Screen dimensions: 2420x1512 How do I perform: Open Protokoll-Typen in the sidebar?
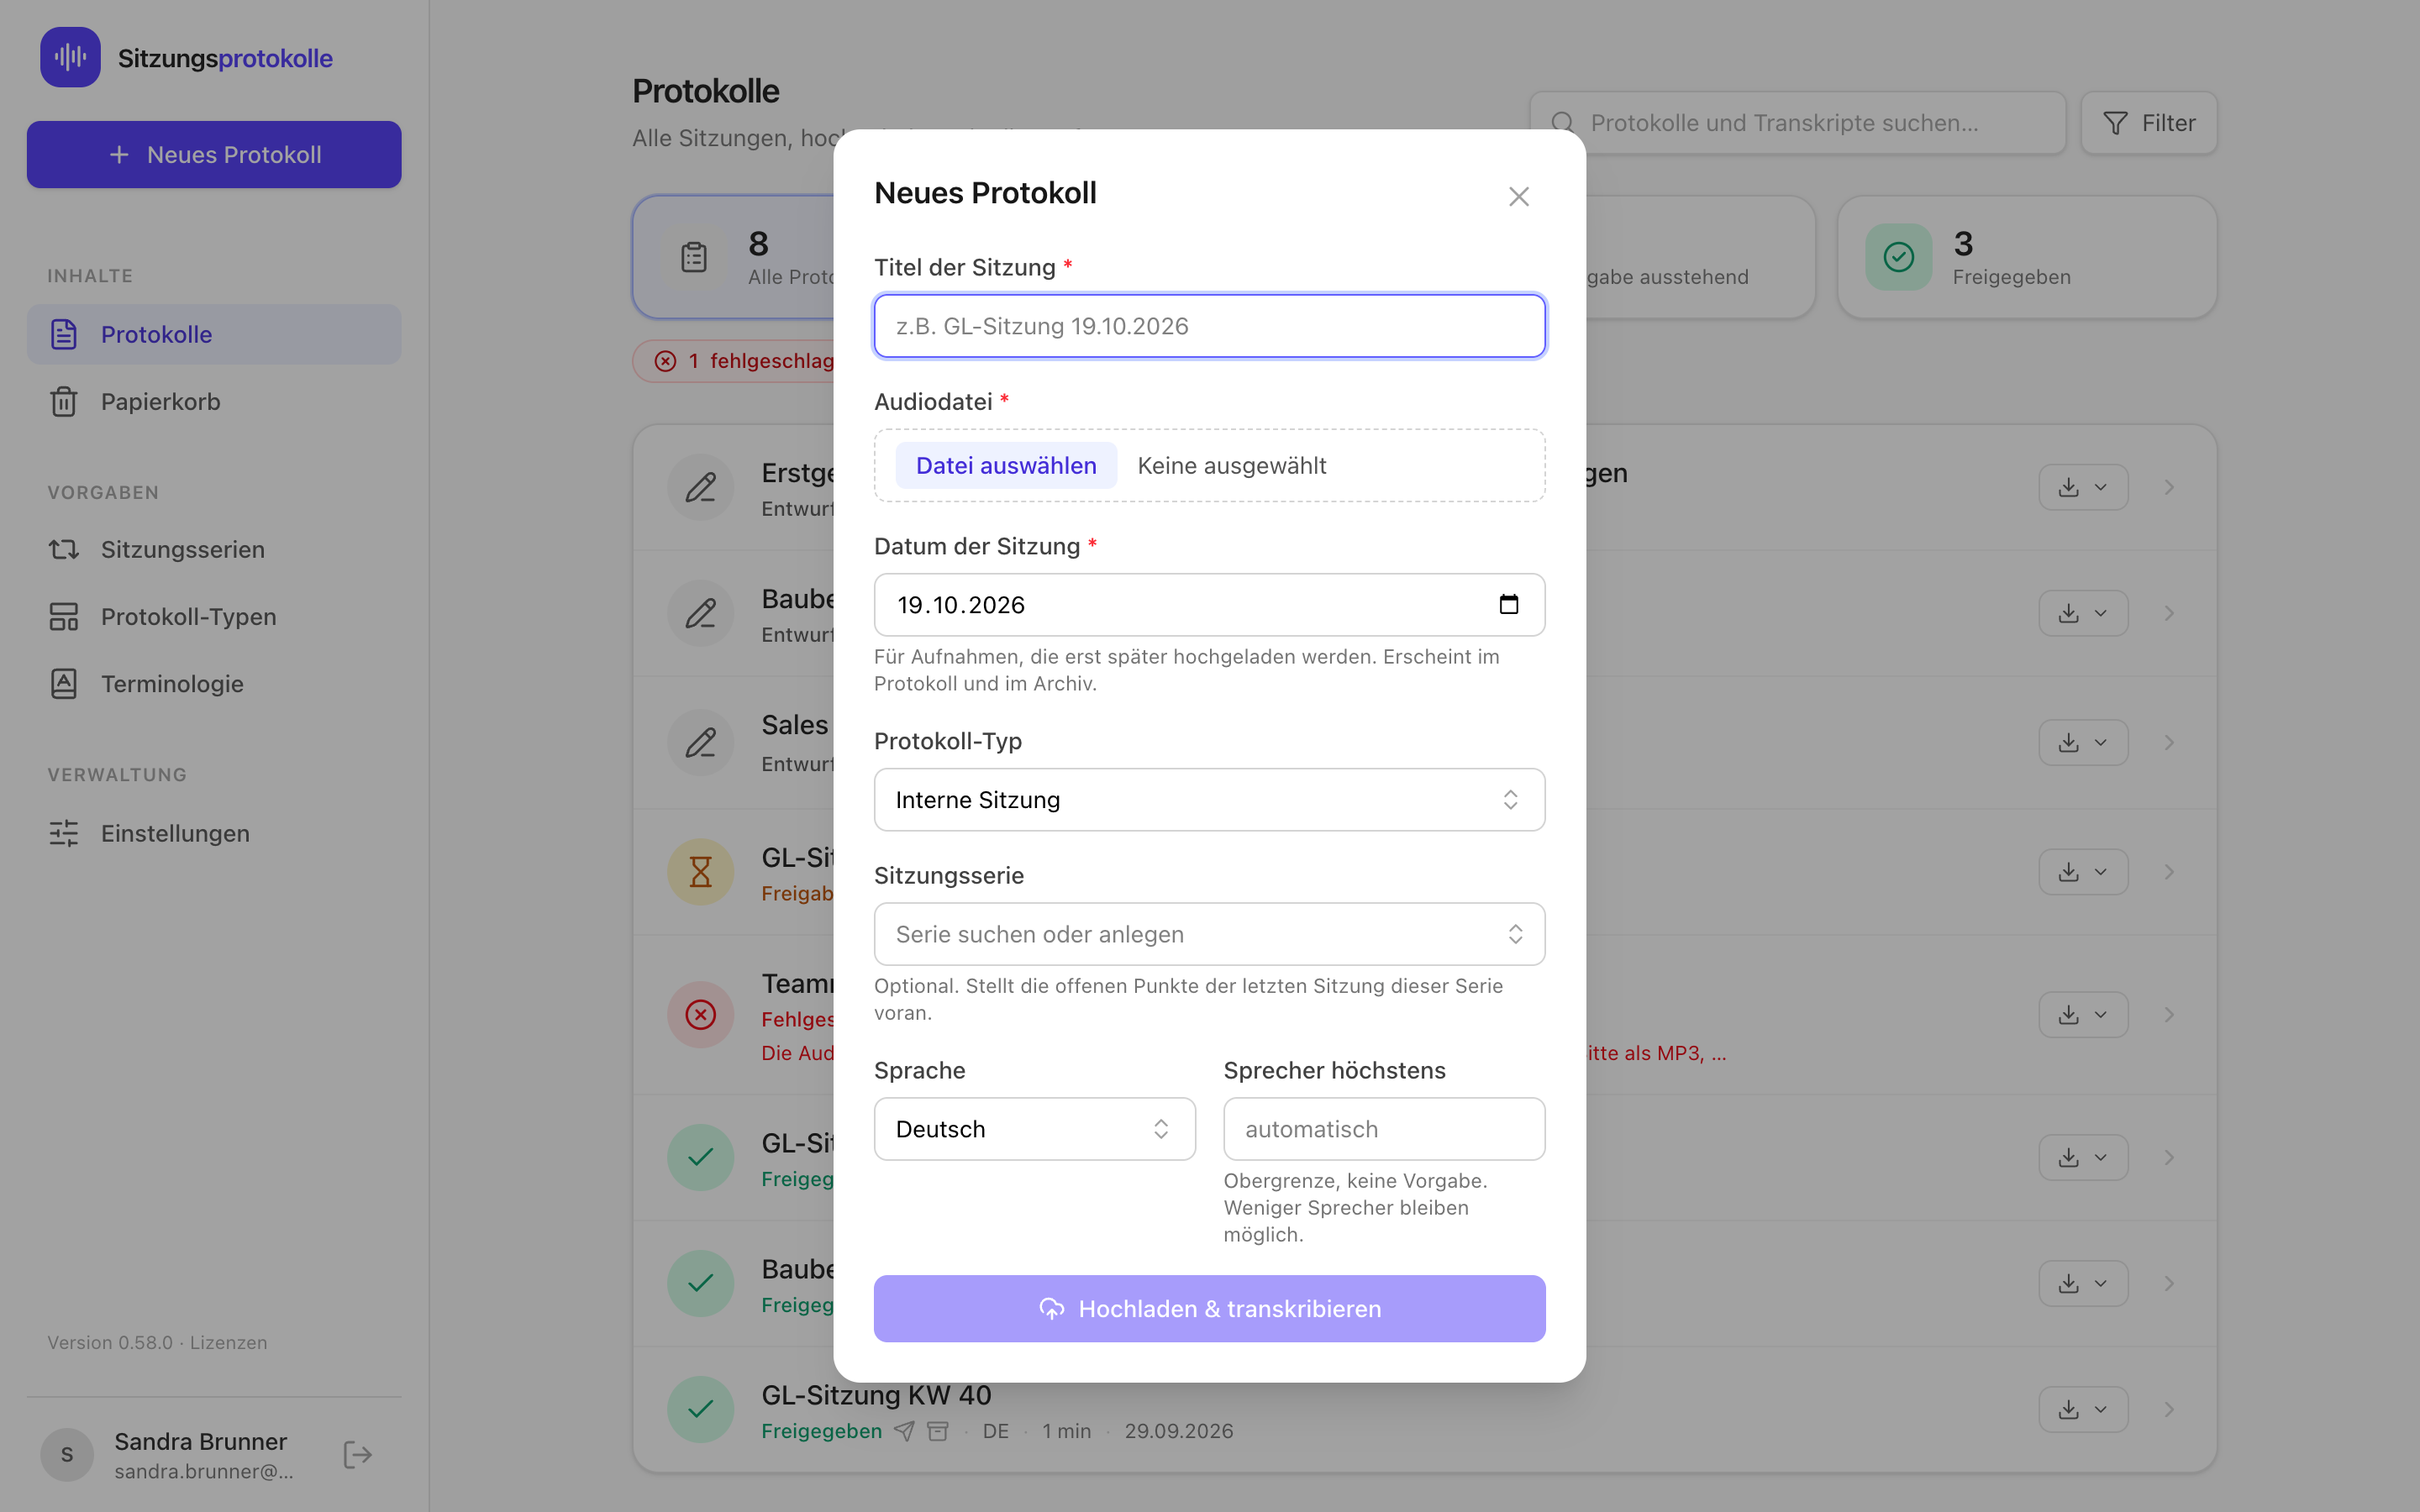[214, 616]
